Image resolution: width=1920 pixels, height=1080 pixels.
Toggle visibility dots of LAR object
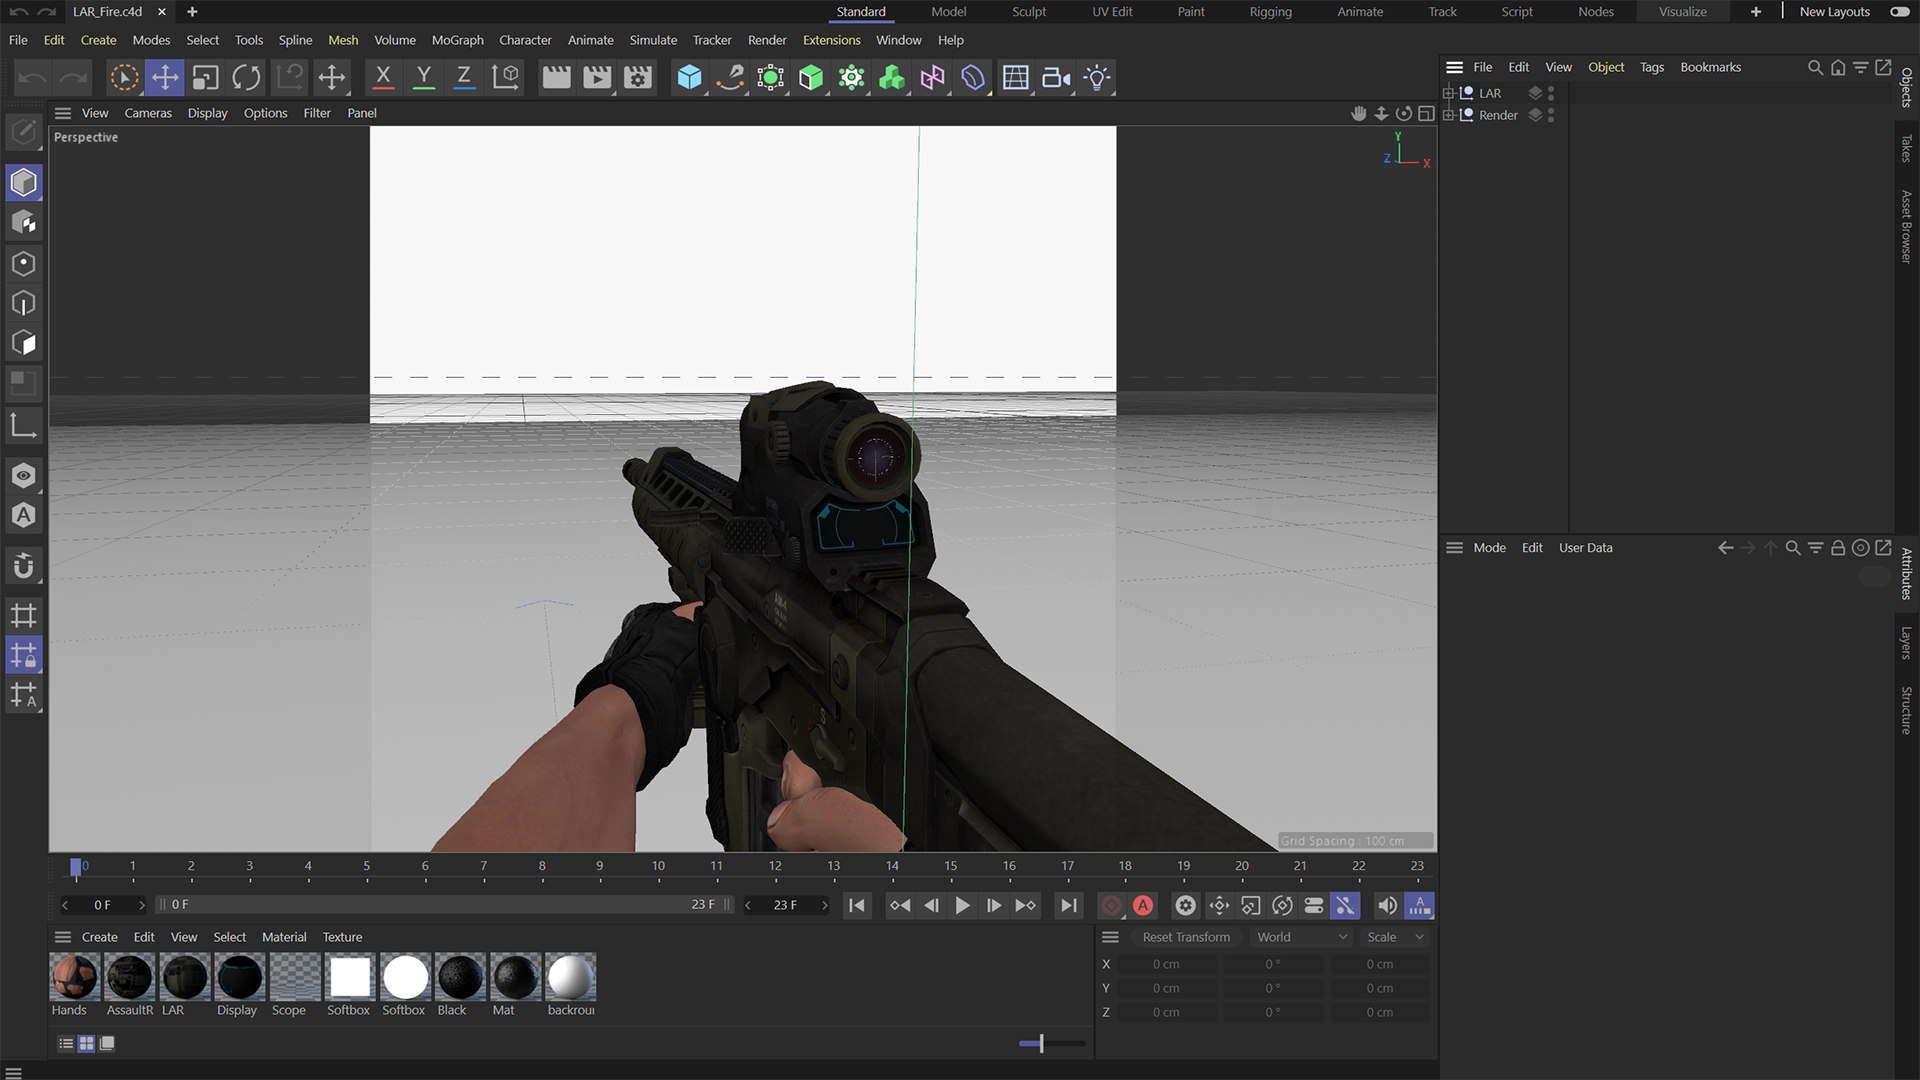(1551, 93)
